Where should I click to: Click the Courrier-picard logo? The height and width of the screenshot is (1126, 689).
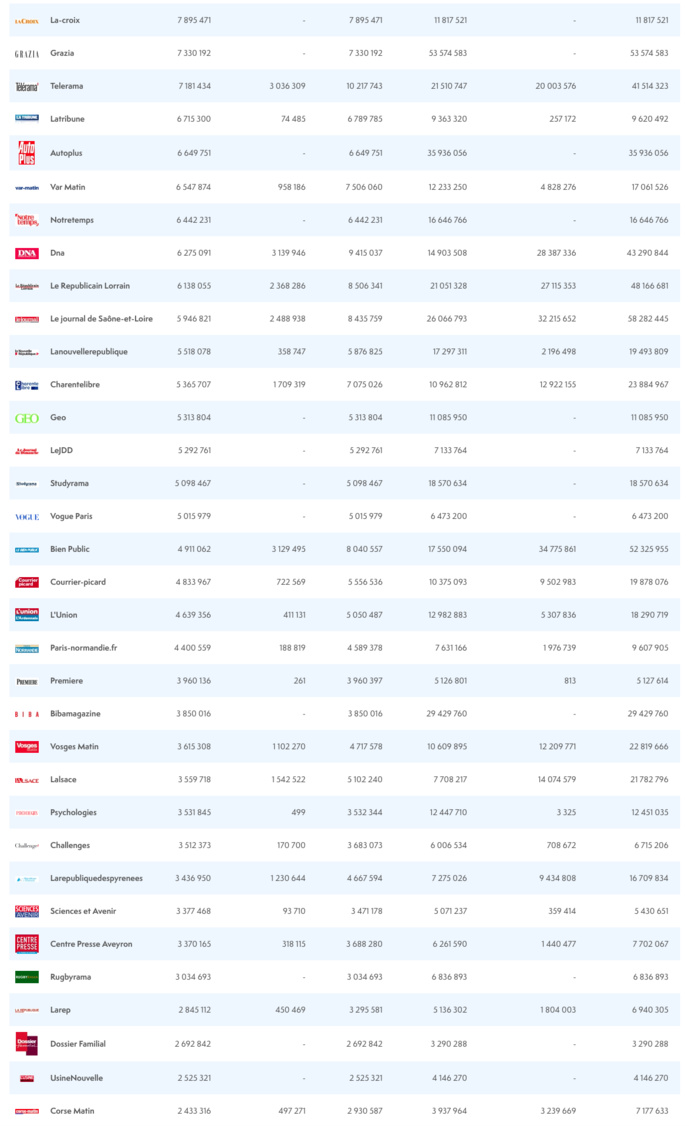27,582
